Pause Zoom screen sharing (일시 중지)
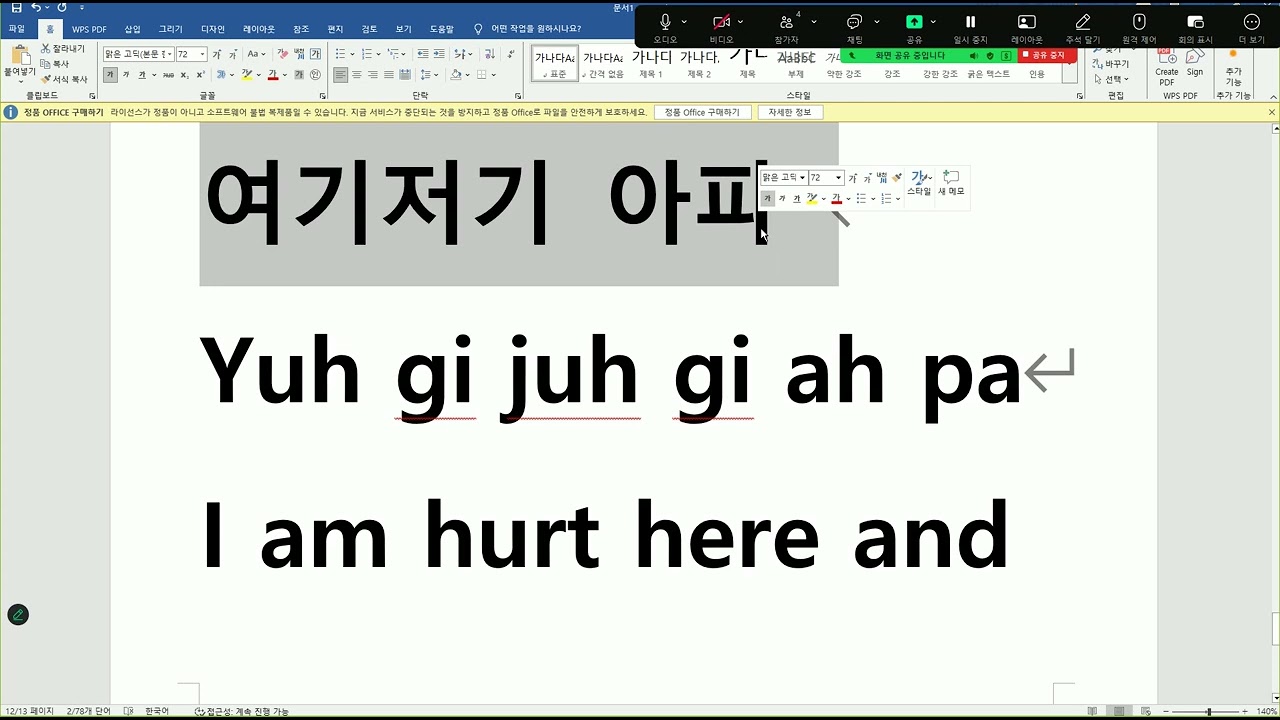 pos(970,22)
